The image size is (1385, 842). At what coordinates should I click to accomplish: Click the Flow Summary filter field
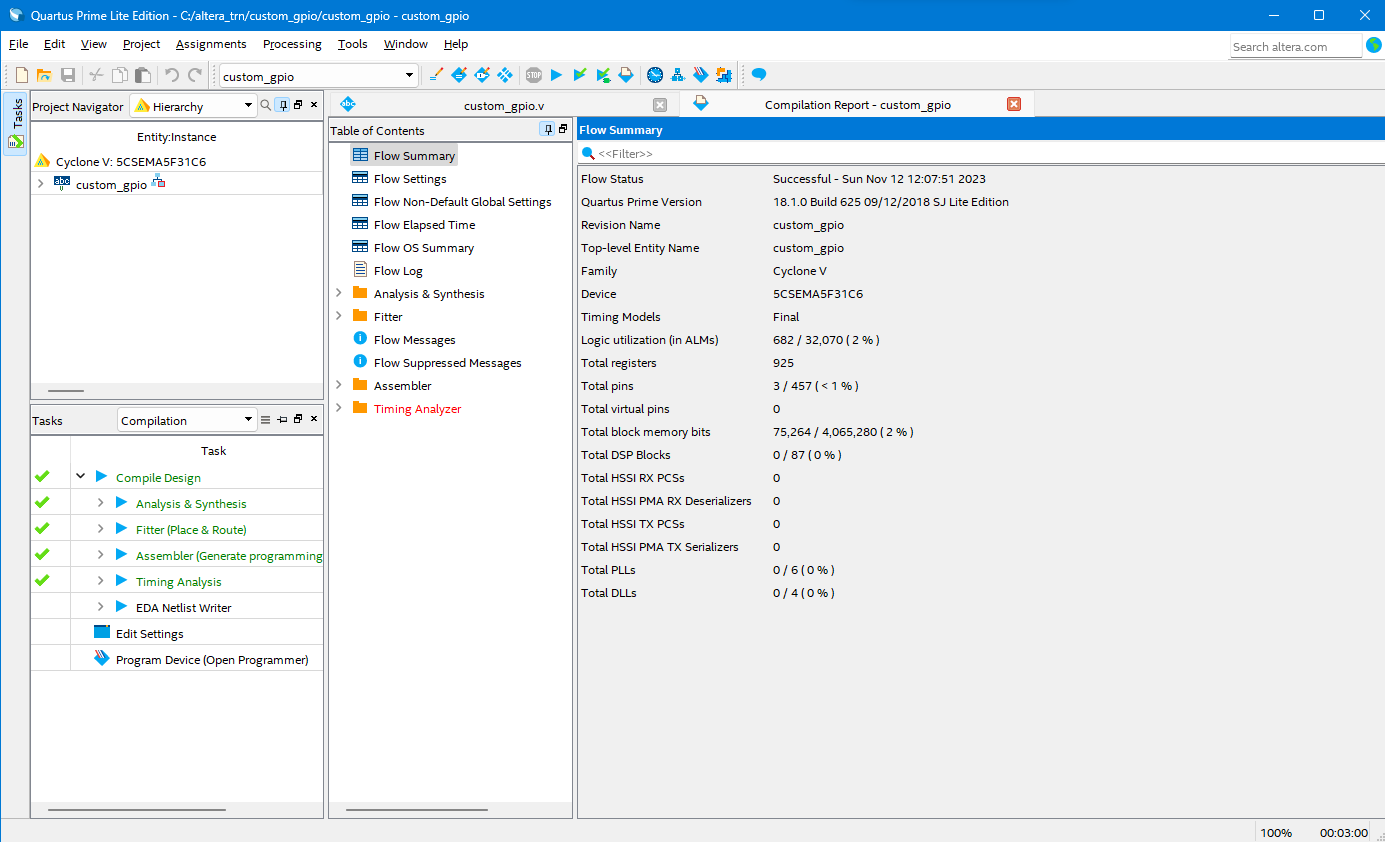point(981,153)
